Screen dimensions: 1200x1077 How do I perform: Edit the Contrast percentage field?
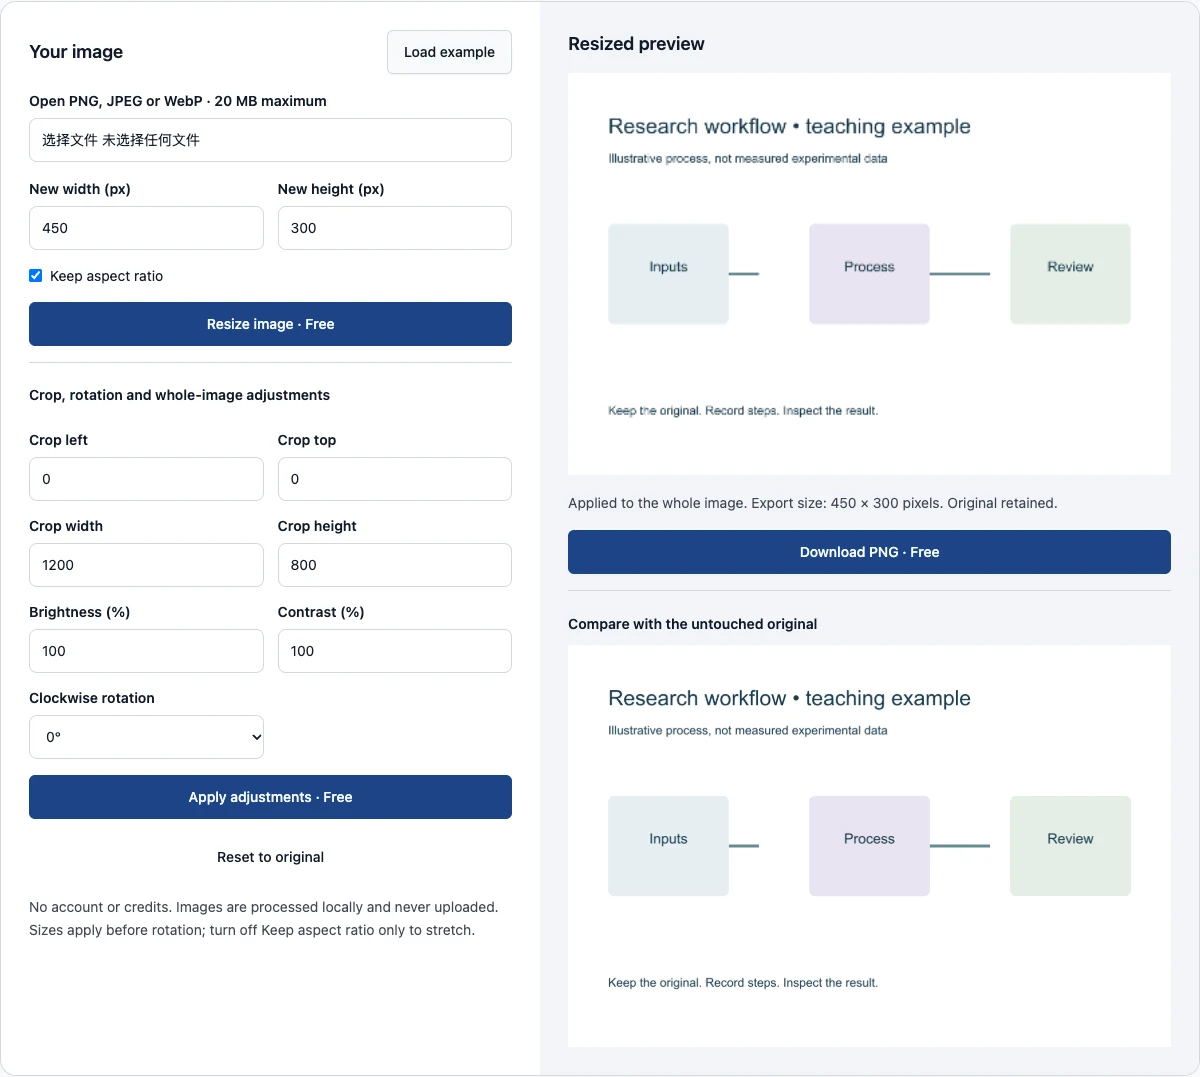click(395, 651)
